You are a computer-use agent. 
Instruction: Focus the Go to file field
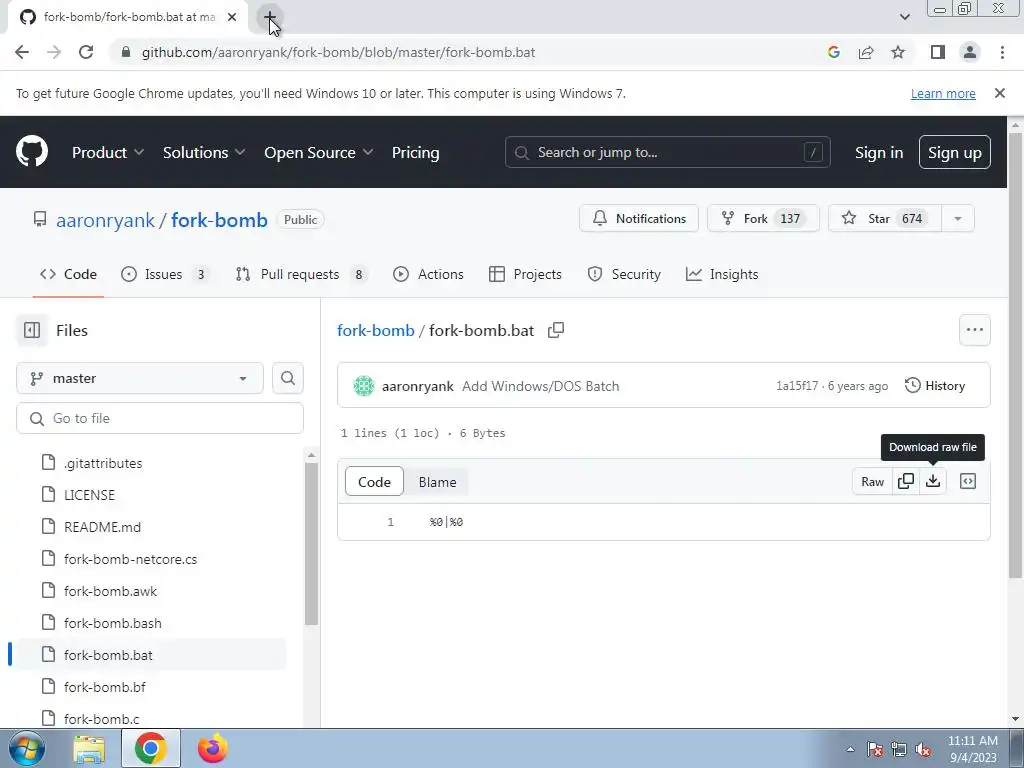(160, 418)
